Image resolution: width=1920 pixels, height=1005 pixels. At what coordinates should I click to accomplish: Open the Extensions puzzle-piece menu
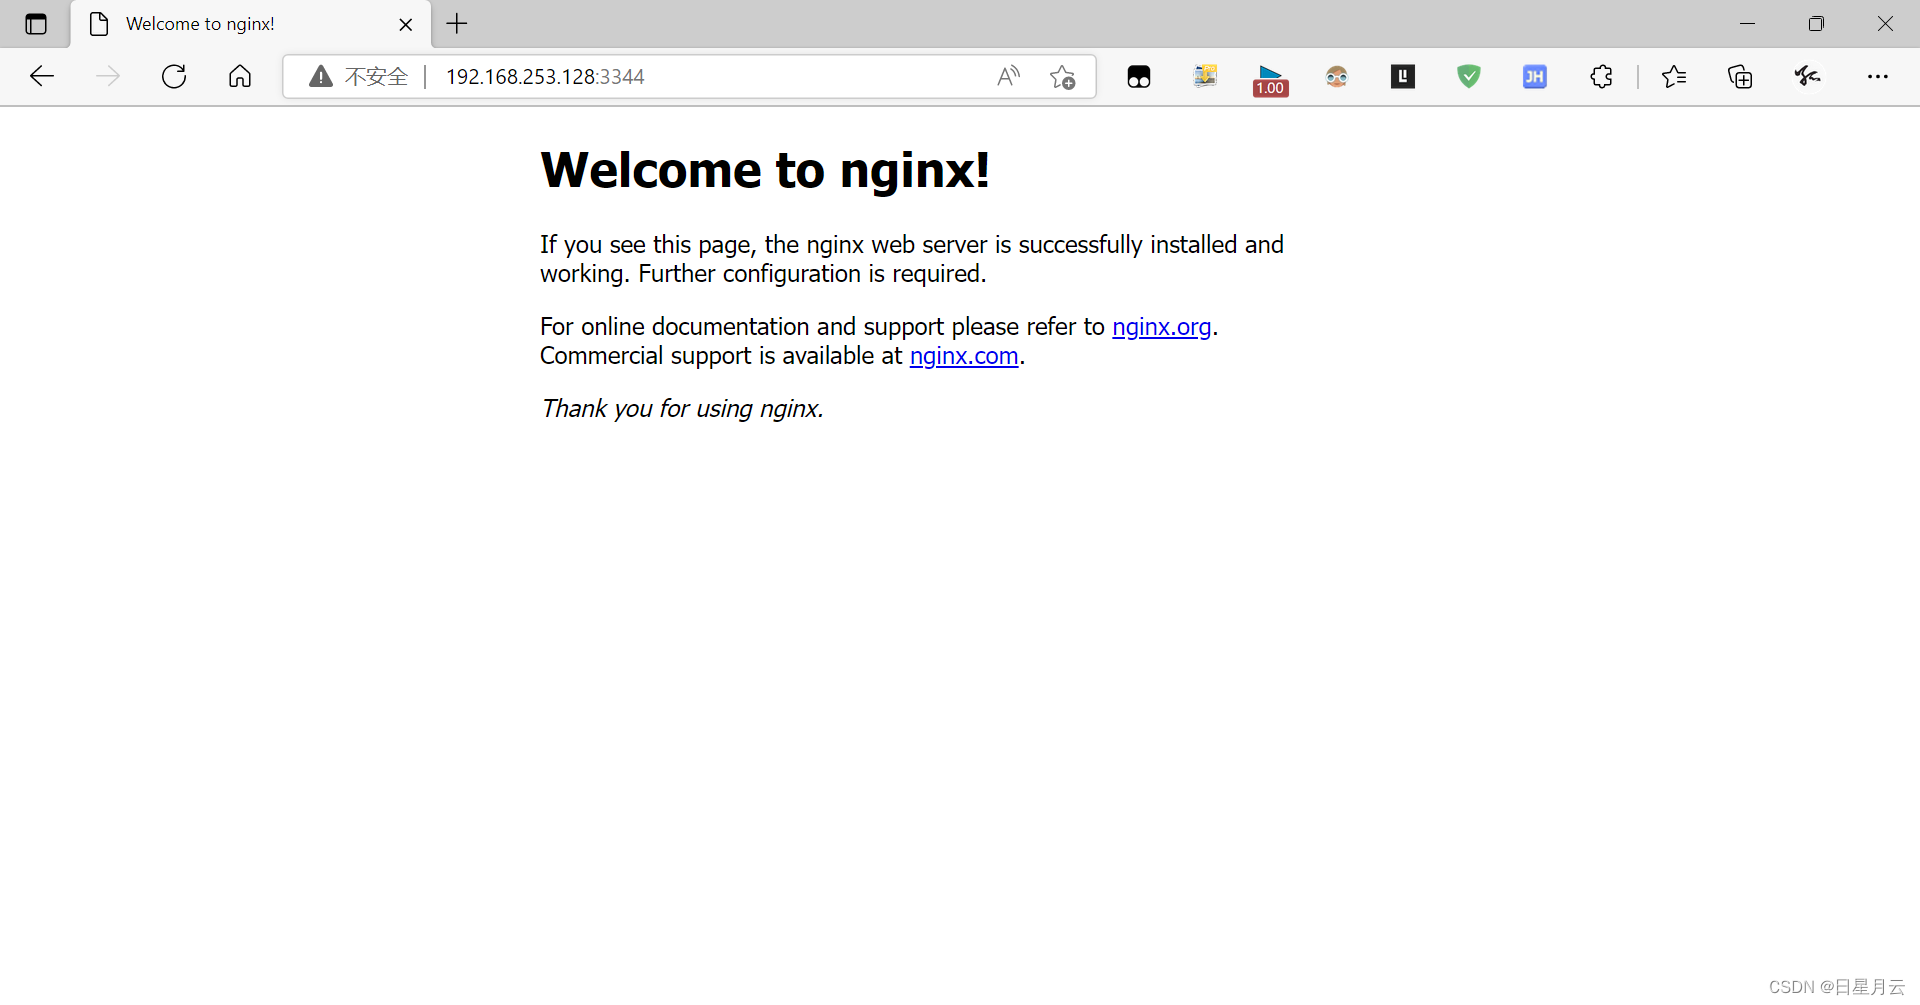(1601, 76)
